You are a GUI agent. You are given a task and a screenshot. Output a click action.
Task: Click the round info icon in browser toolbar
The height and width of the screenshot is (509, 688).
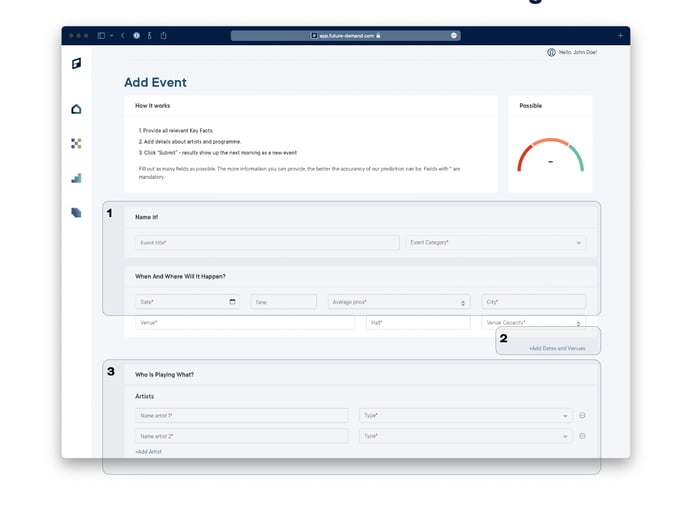click(x=136, y=36)
